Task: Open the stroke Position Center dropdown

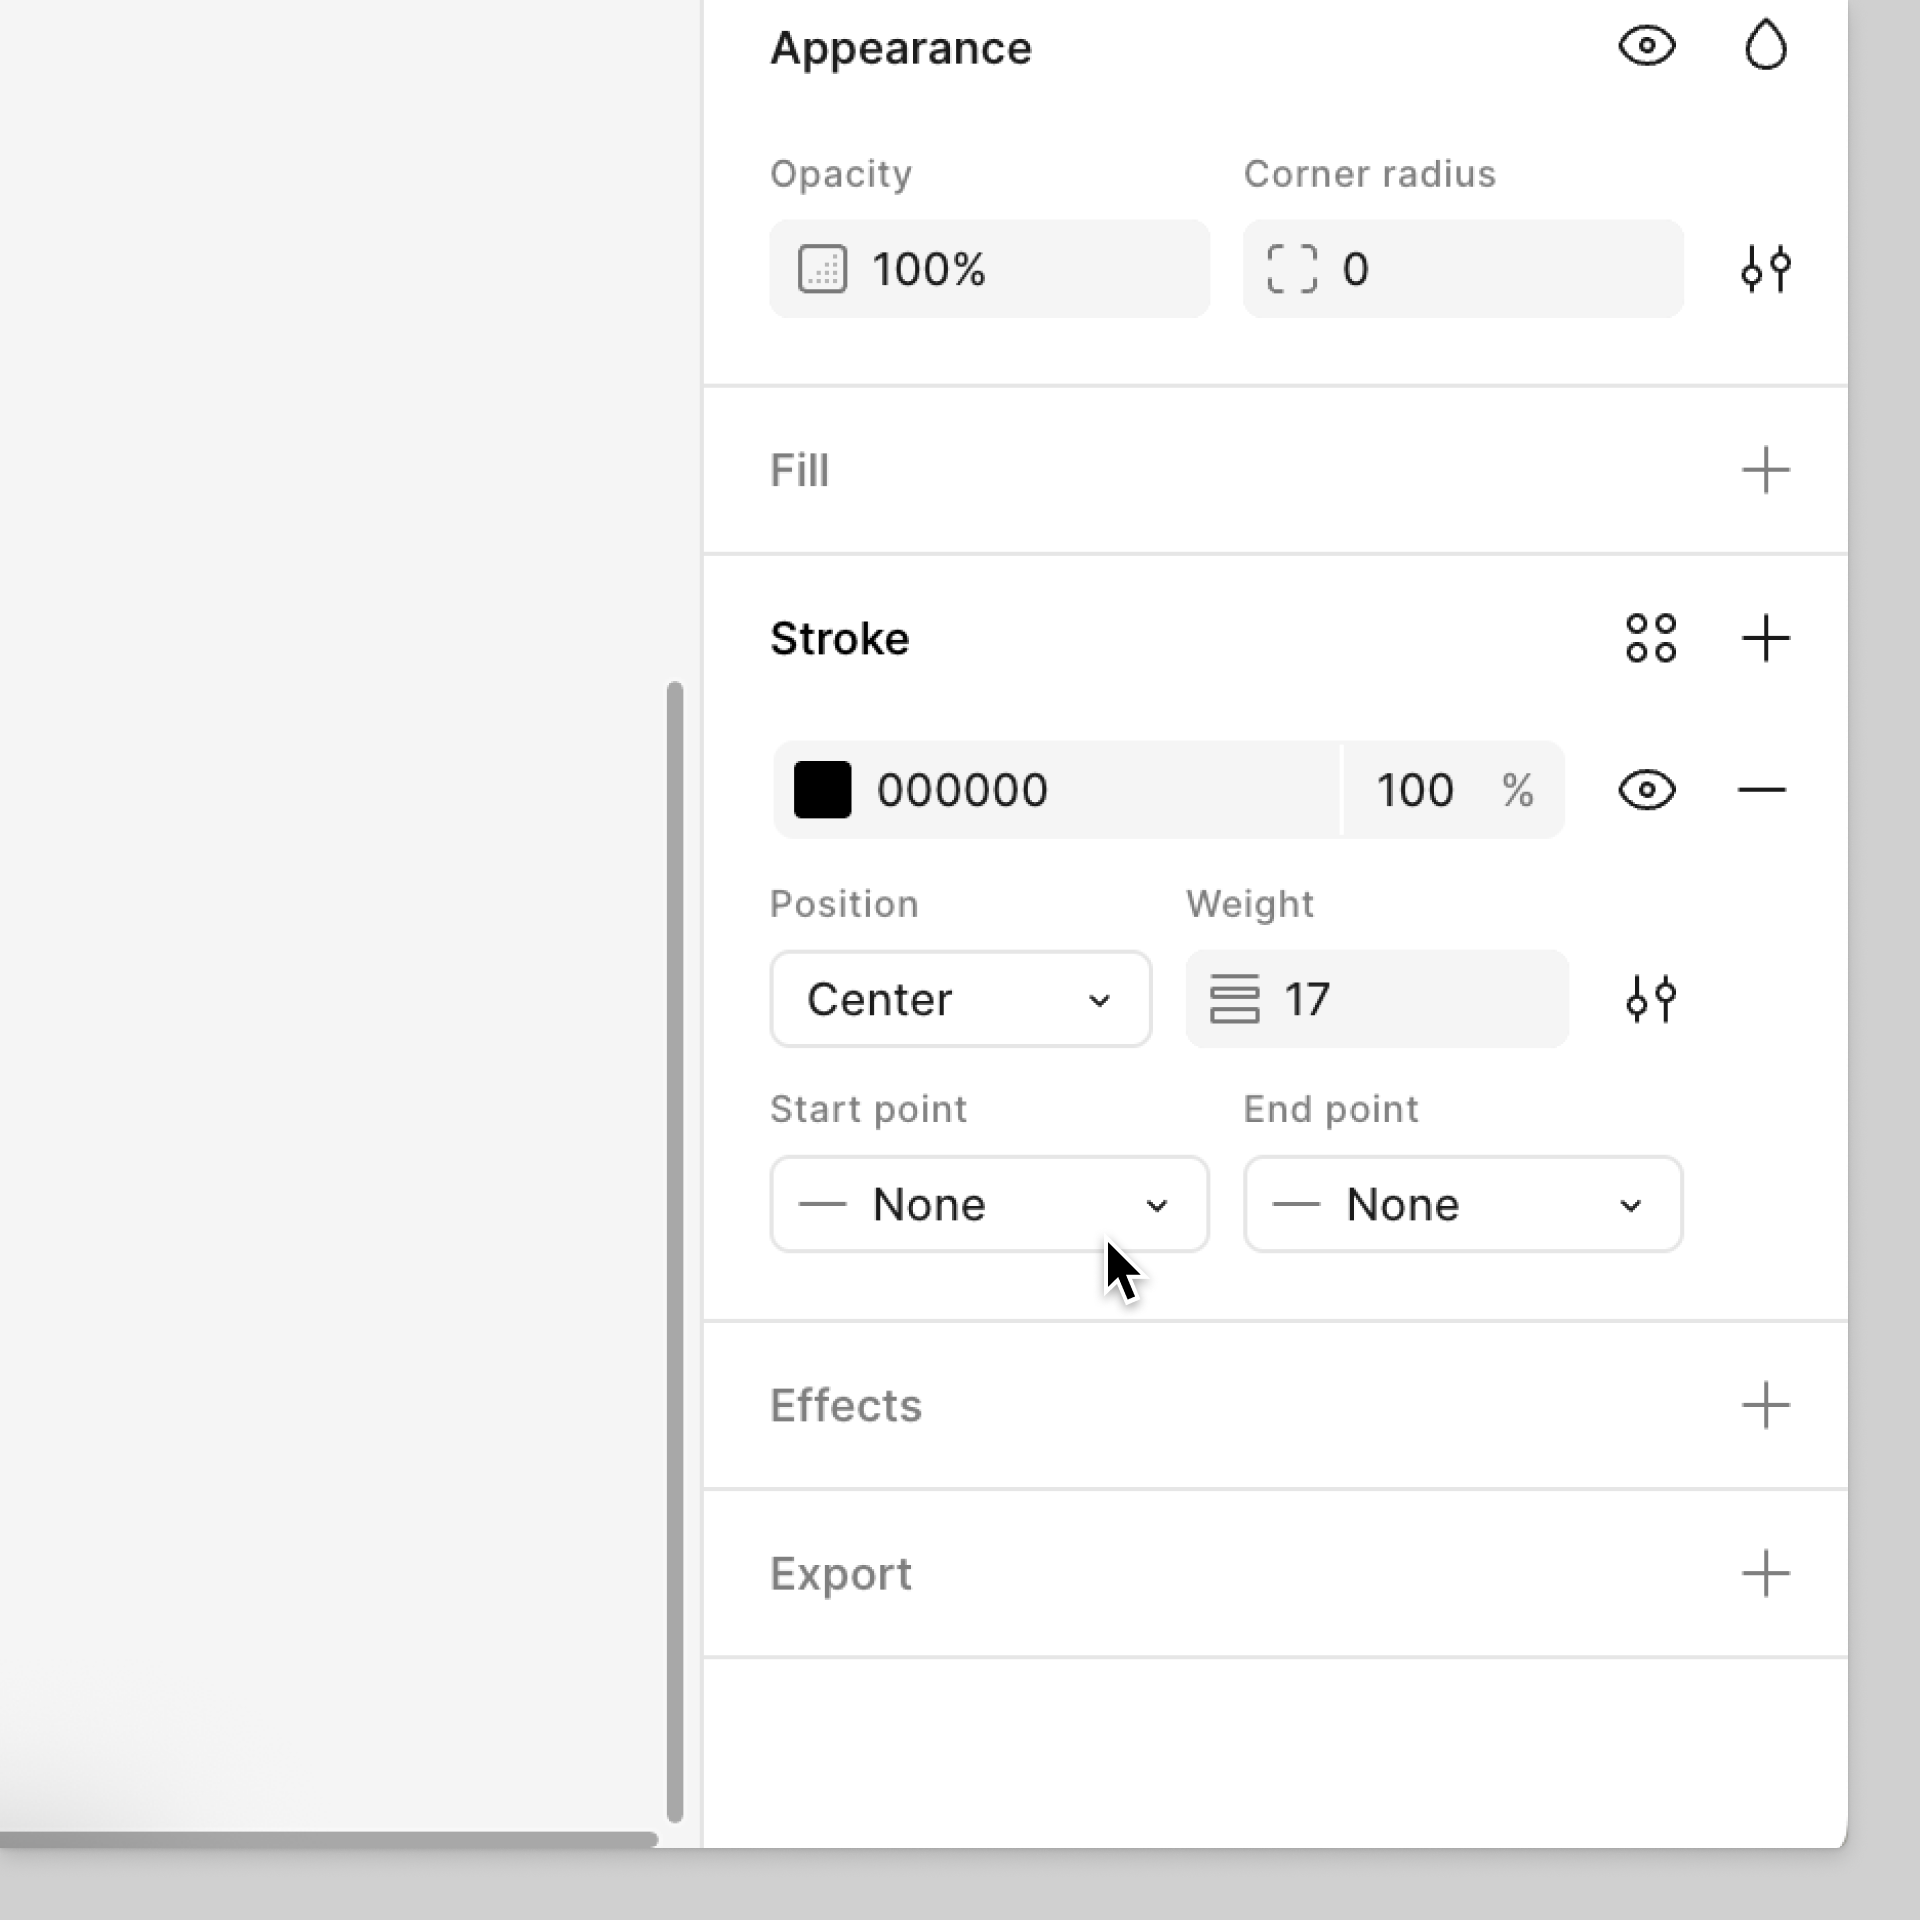Action: point(960,999)
